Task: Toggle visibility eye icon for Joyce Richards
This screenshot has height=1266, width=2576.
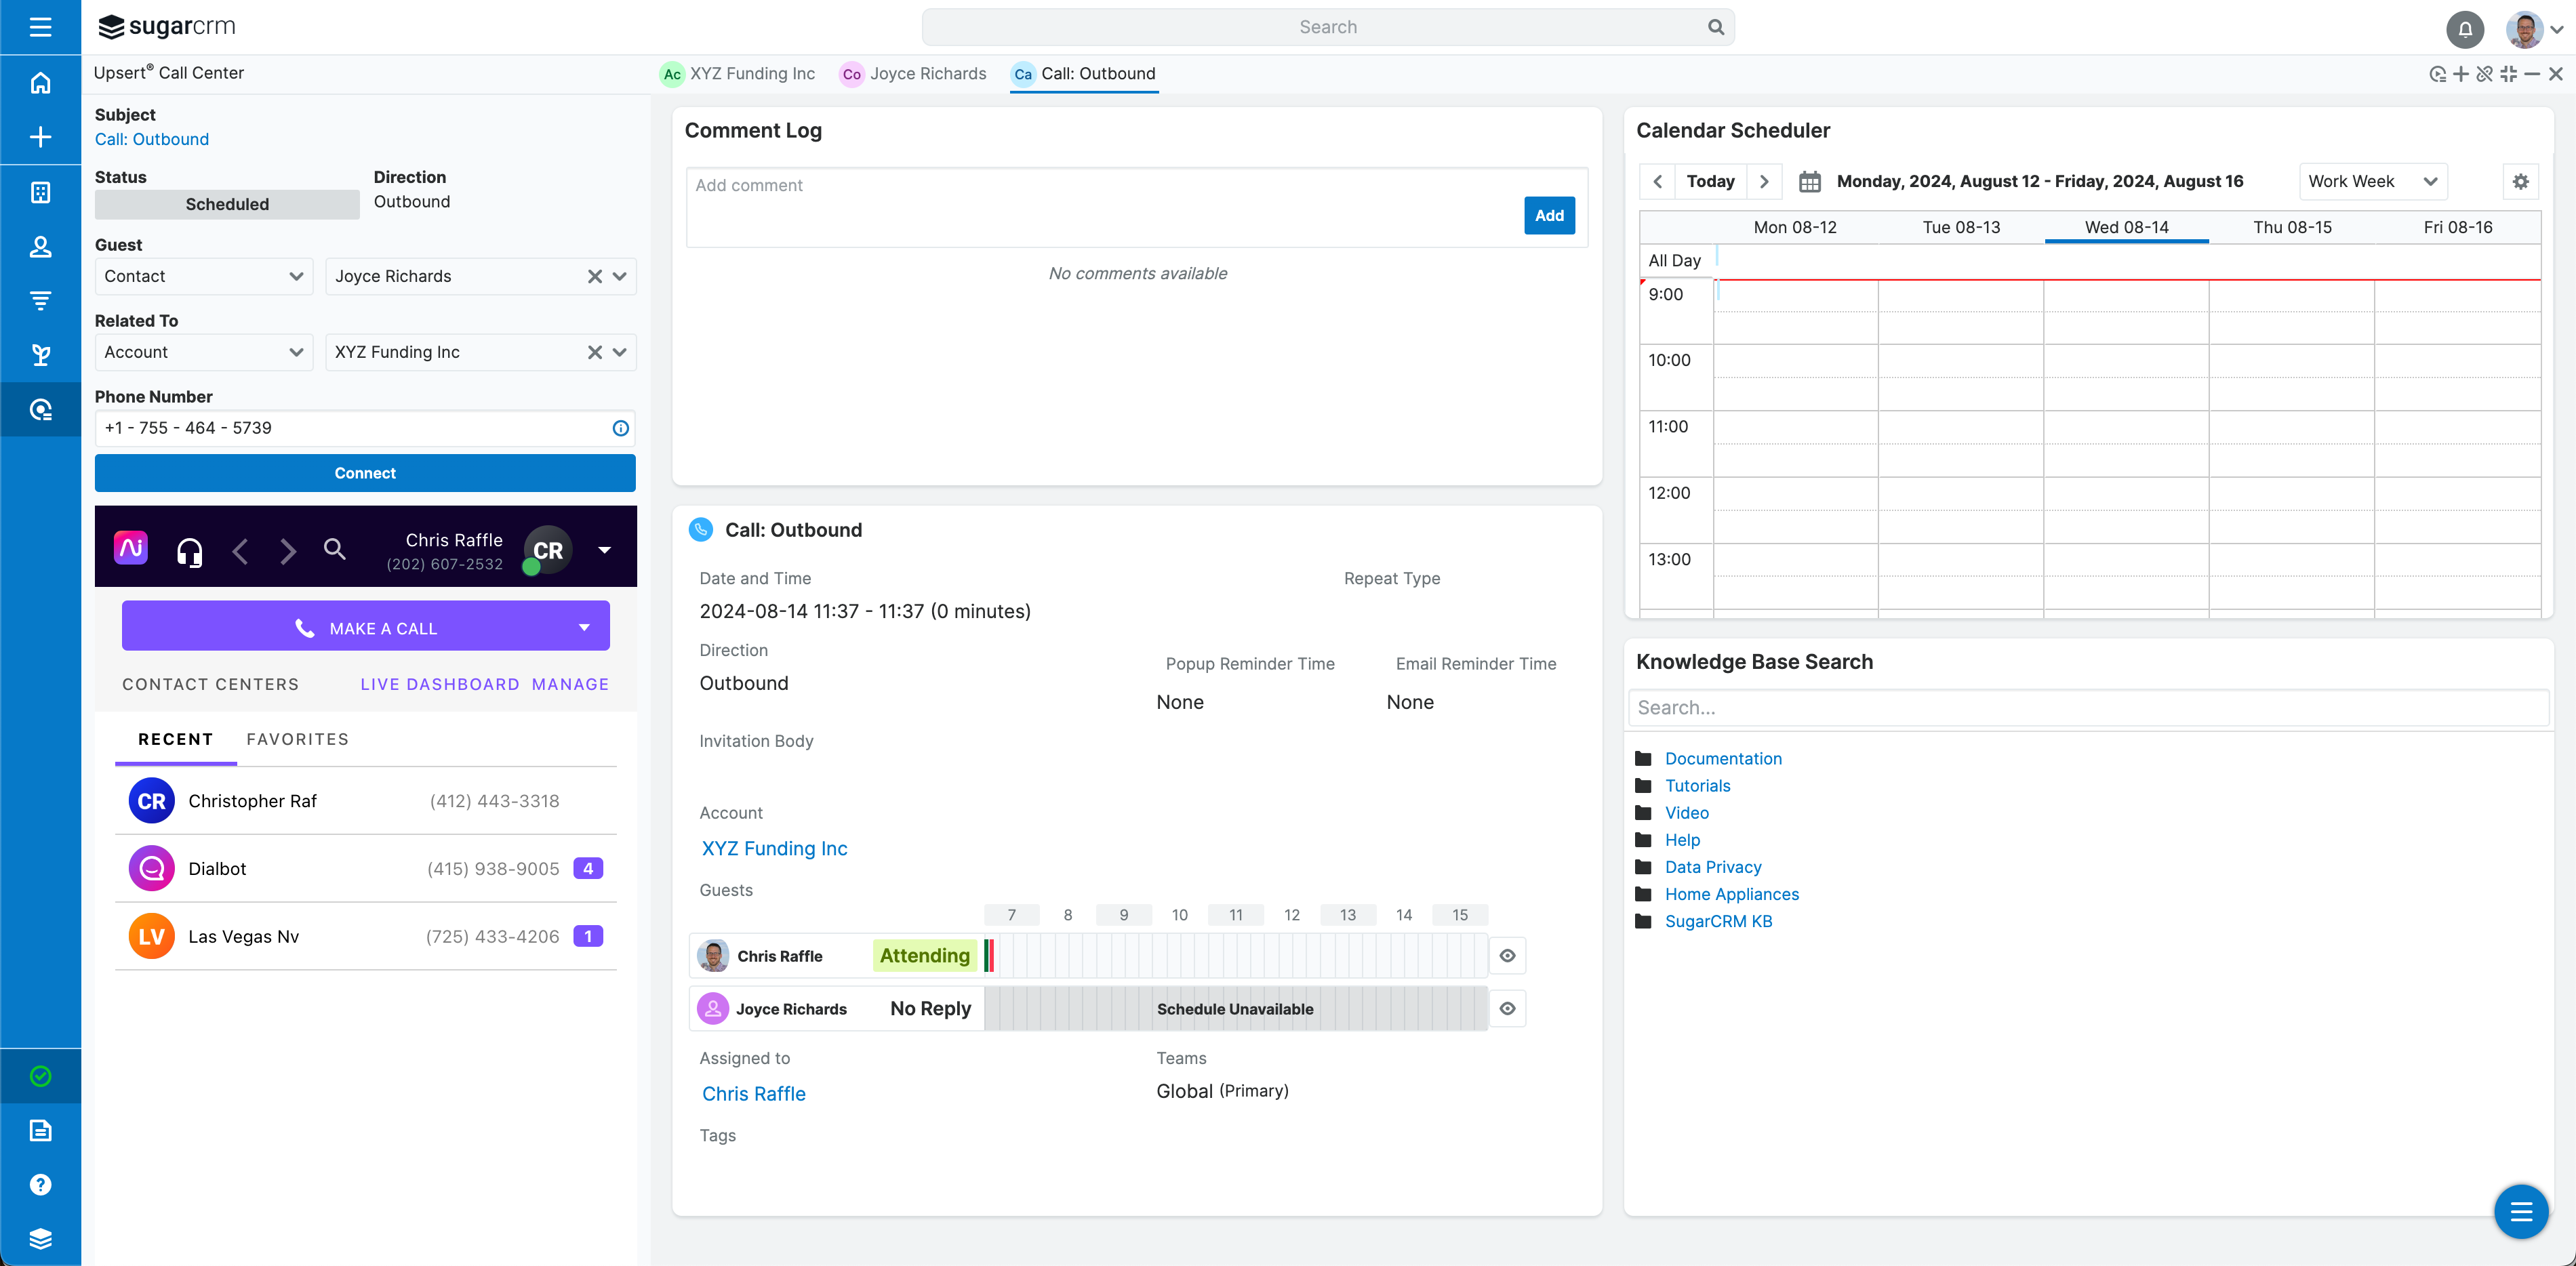Action: [1506, 1008]
